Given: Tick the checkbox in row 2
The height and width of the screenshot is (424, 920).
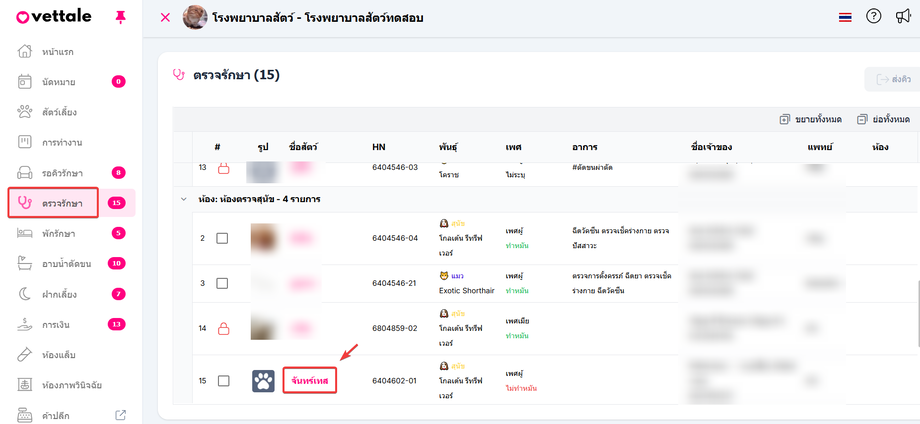Looking at the screenshot, I should click(222, 239).
